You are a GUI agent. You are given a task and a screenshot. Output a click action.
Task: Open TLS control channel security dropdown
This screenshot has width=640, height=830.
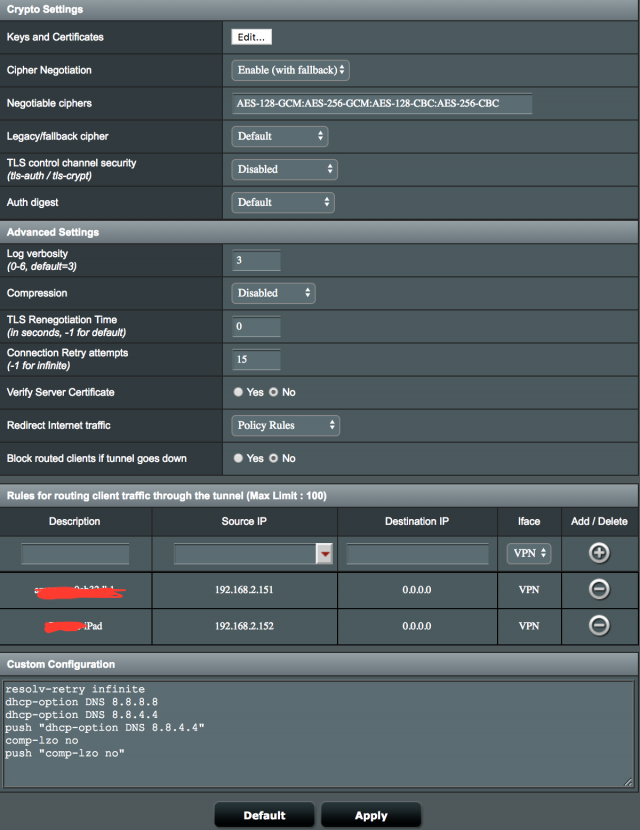point(284,169)
